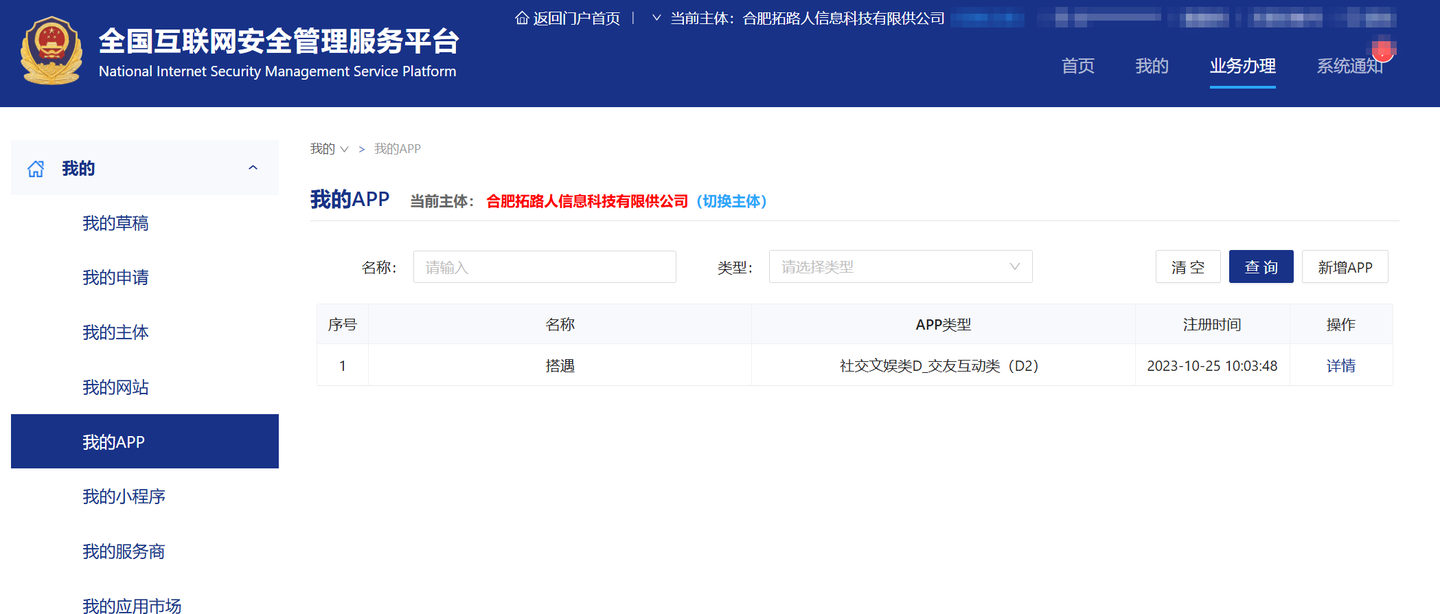This screenshot has width=1440, height=614.
Task: Go to 首页 tab
Action: (x=1078, y=66)
